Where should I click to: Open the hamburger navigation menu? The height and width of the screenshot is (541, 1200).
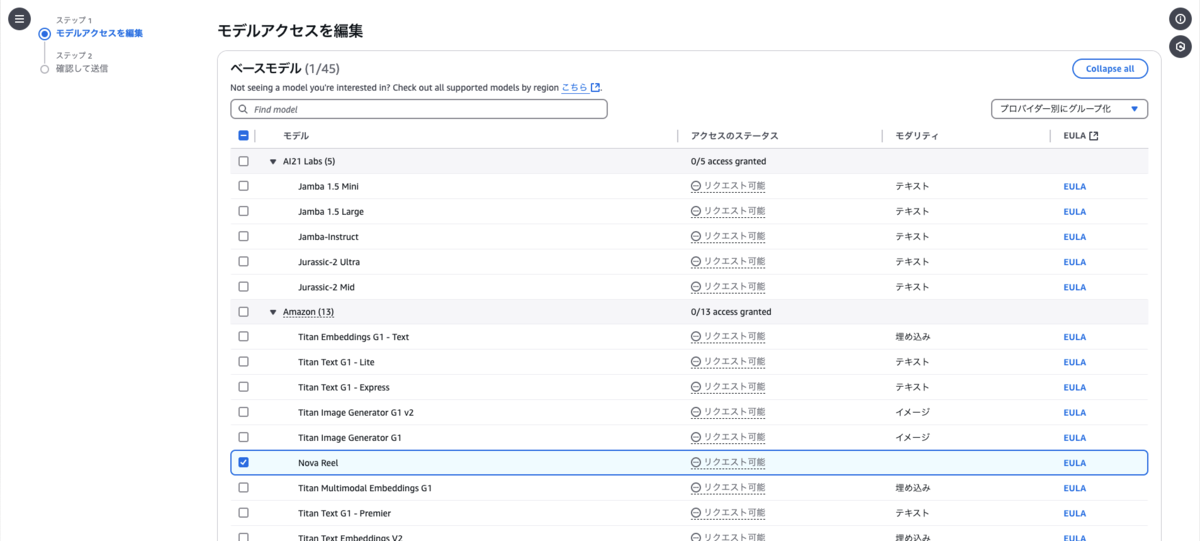click(x=20, y=19)
